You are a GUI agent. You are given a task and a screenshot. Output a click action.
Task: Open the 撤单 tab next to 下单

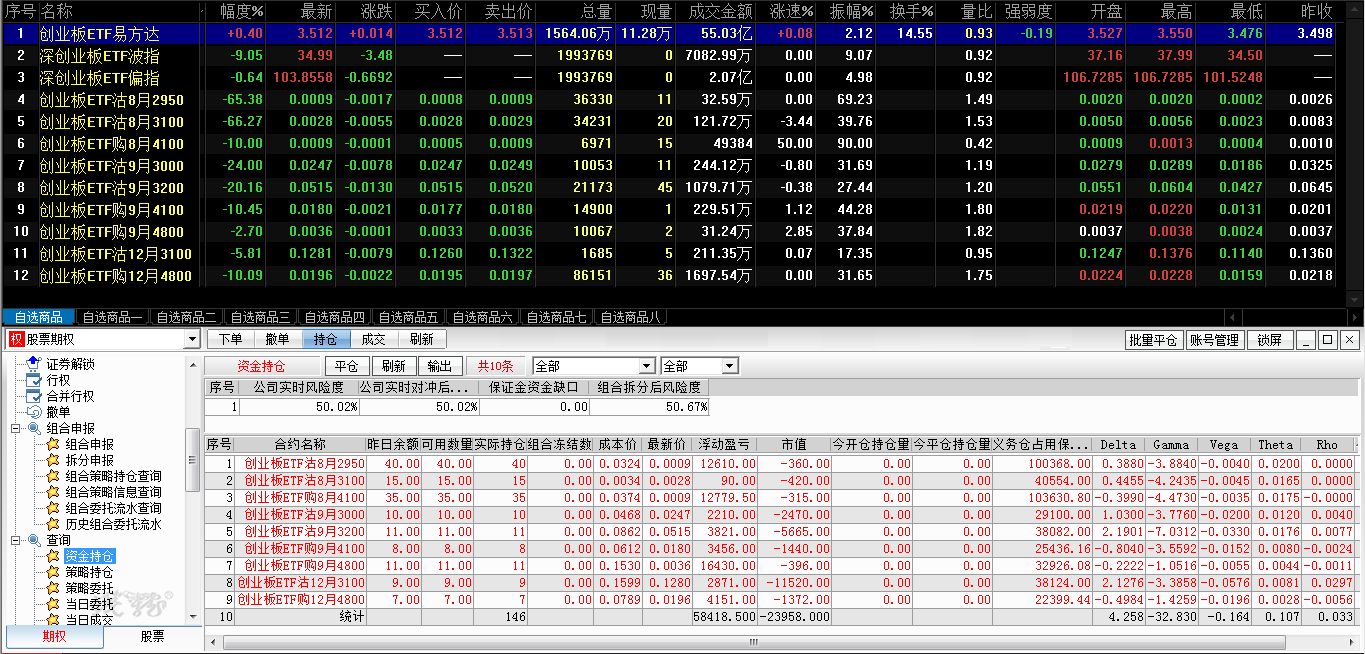pyautogui.click(x=277, y=340)
